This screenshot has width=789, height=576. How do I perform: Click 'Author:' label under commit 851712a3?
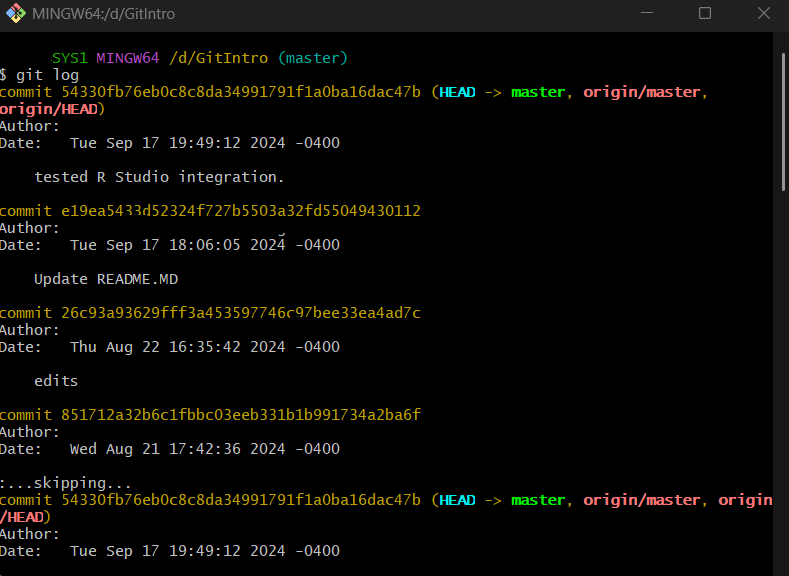click(x=30, y=432)
